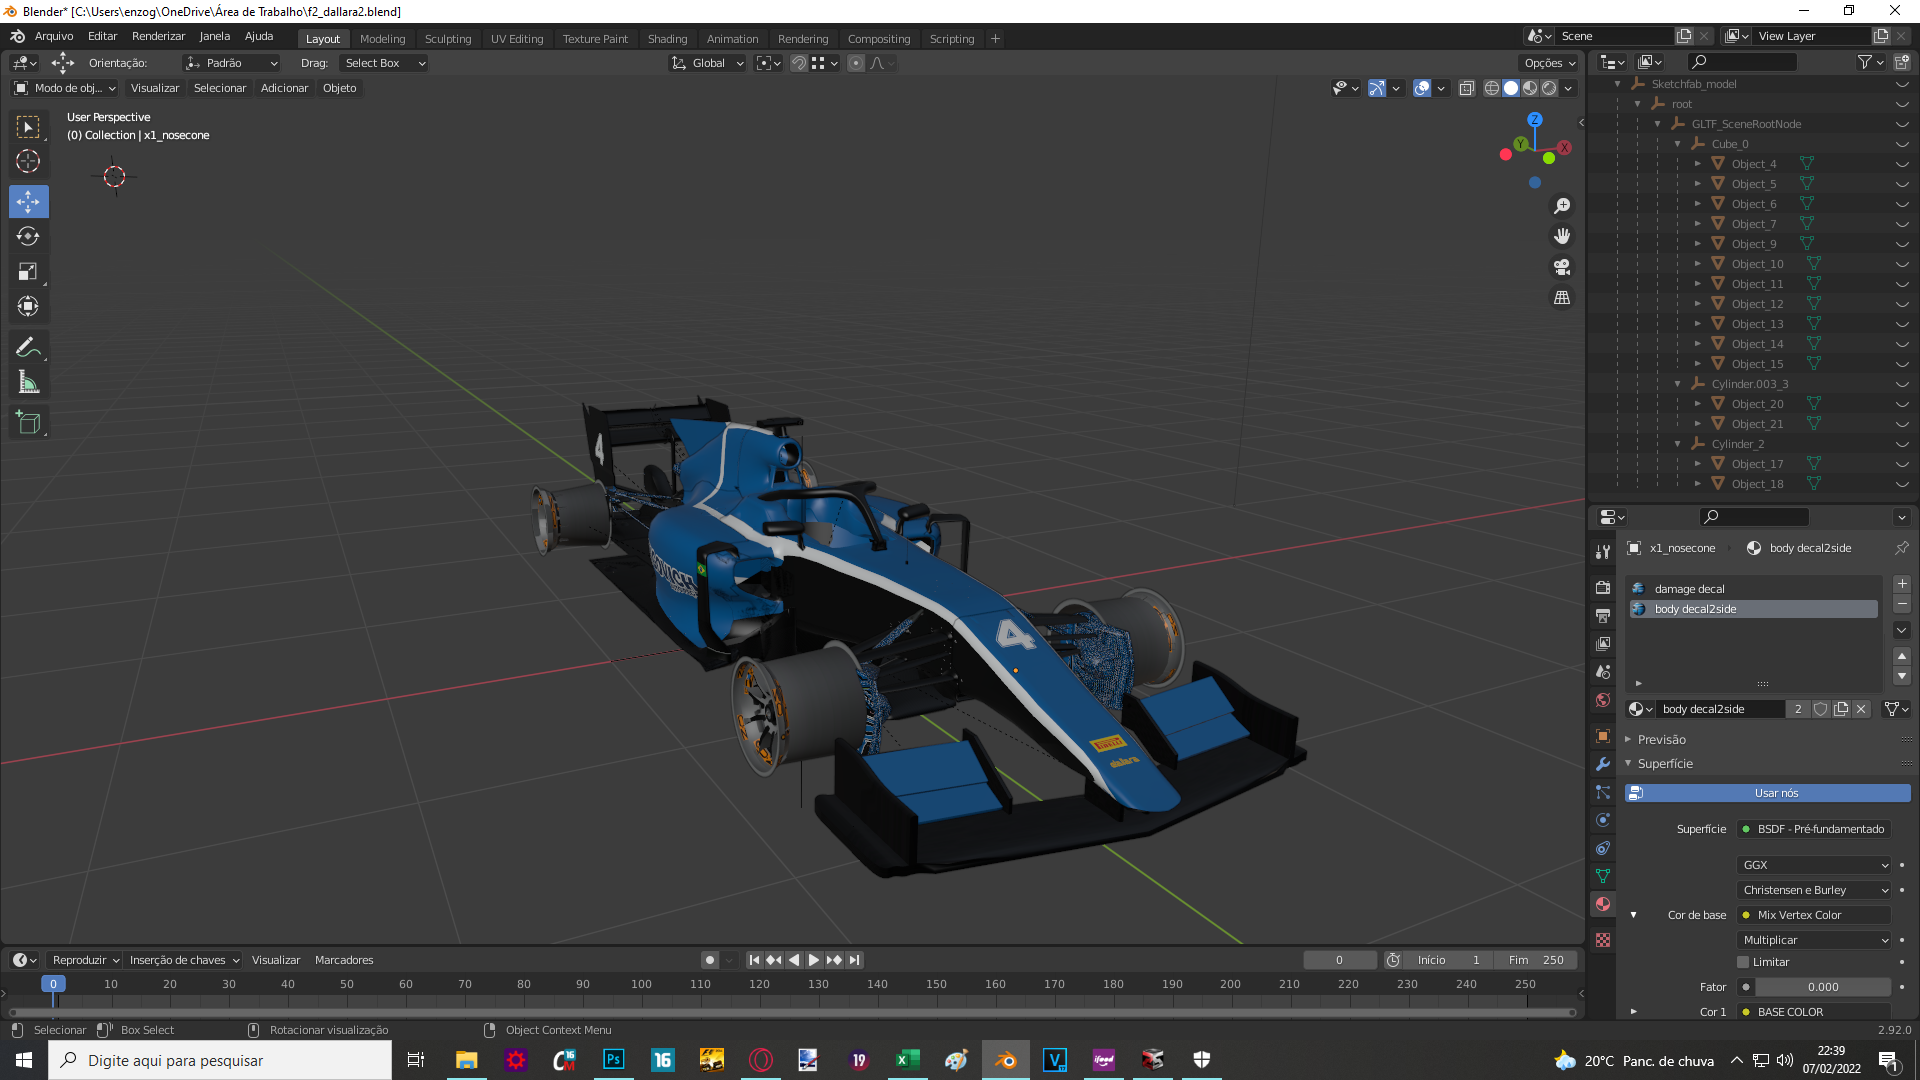Select the Select Box tool in toolbar

[x=28, y=127]
